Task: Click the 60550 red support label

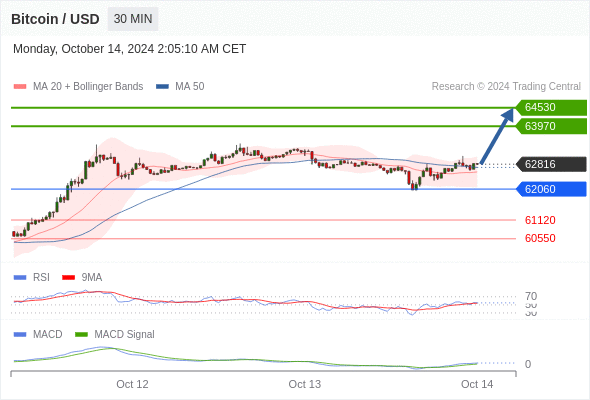Action: click(x=540, y=238)
